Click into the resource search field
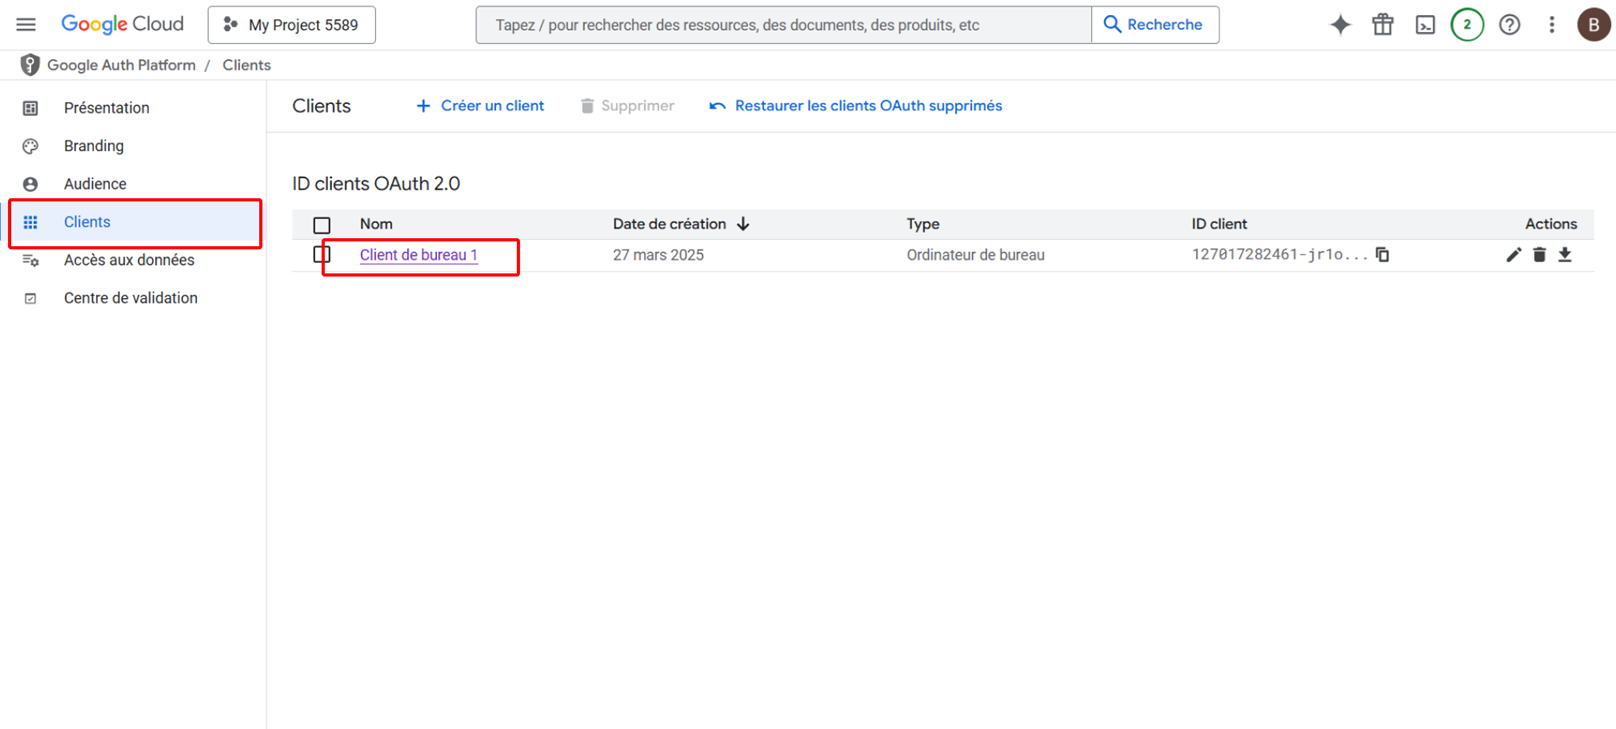 (x=783, y=25)
